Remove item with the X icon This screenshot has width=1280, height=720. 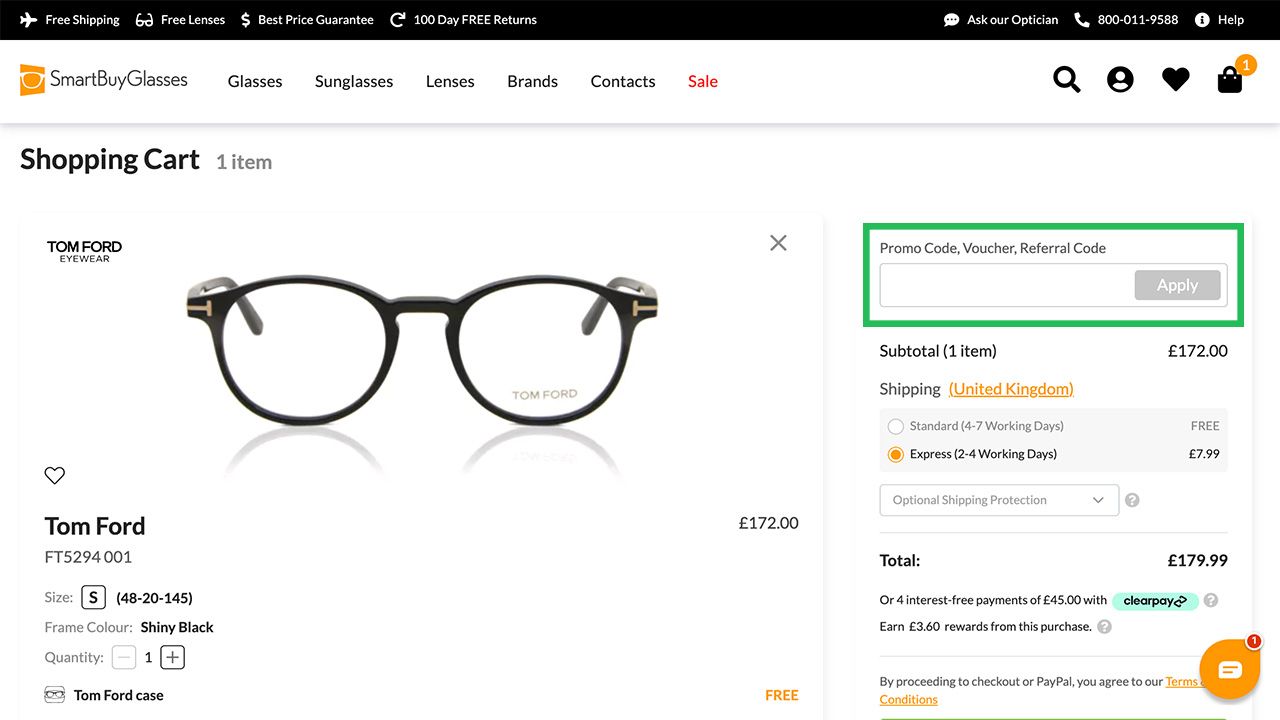778,243
